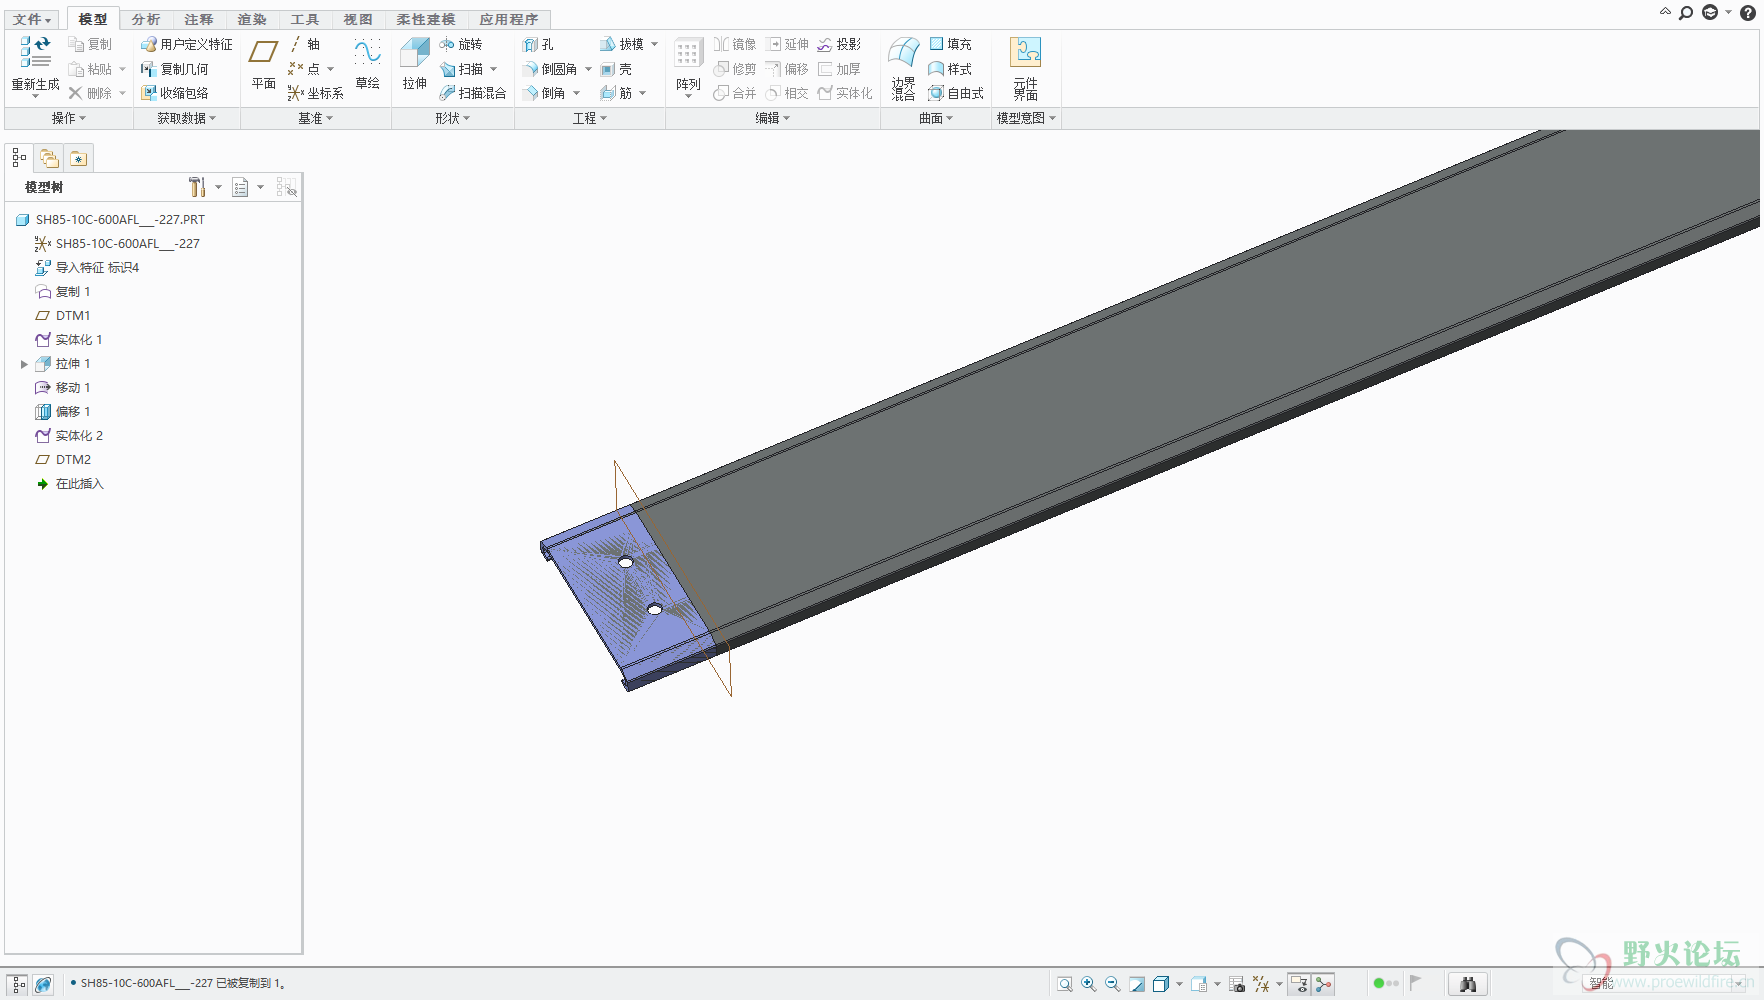Click the 倒圆角 (Round) button
This screenshot has width=1764, height=1000.
[551, 69]
